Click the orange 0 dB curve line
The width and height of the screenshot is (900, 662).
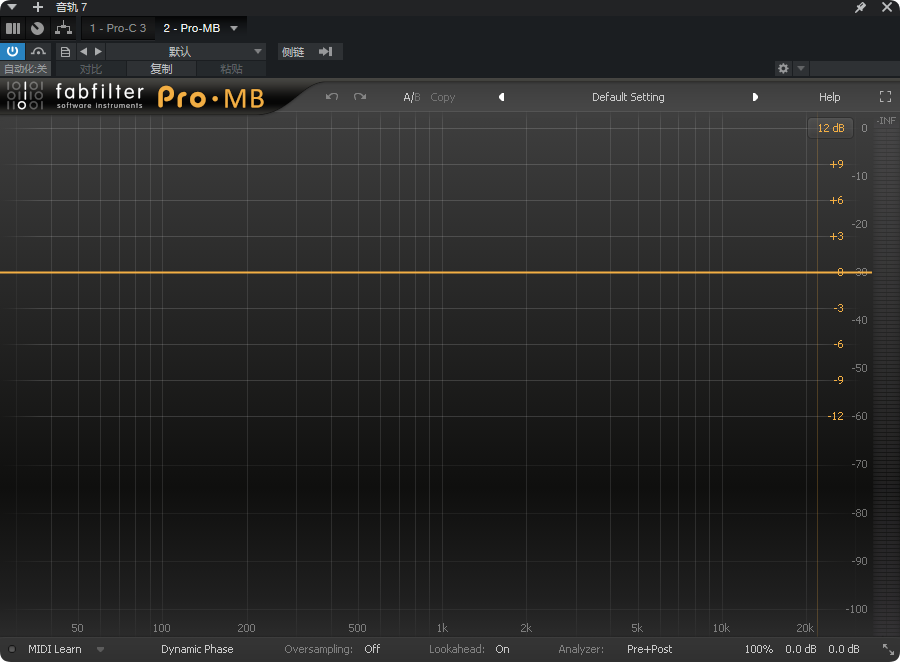[436, 272]
